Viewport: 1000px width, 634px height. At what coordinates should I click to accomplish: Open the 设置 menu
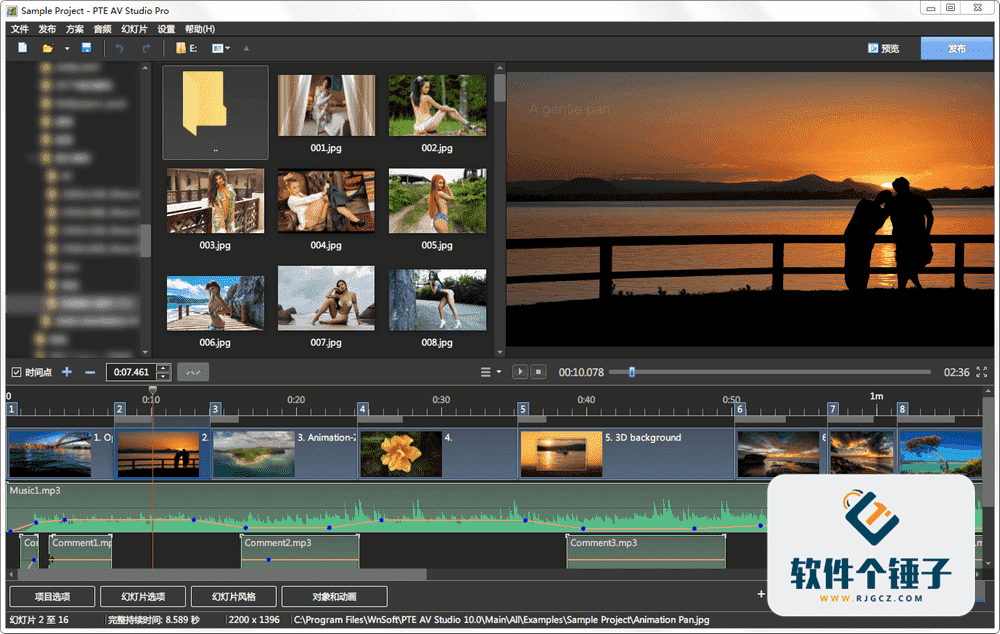click(166, 29)
